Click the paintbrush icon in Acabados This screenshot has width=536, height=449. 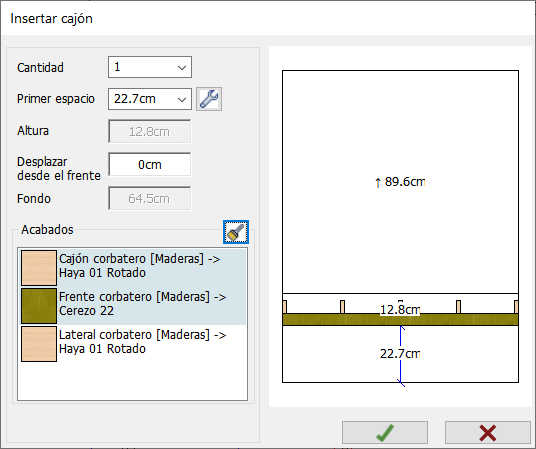[x=236, y=232]
